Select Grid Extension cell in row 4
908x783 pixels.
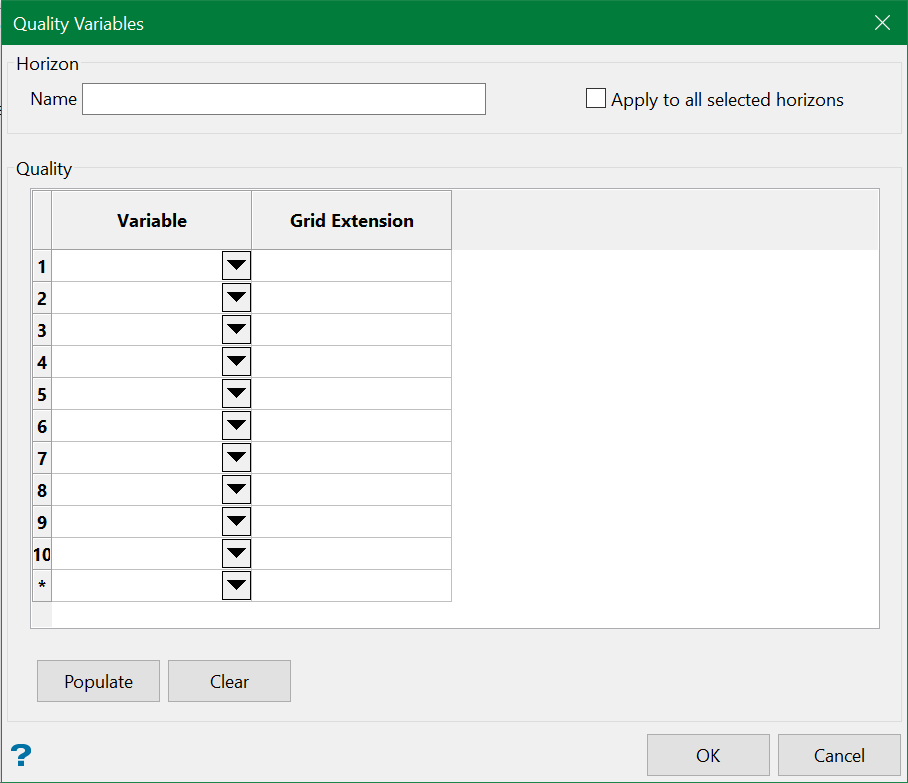pos(351,362)
